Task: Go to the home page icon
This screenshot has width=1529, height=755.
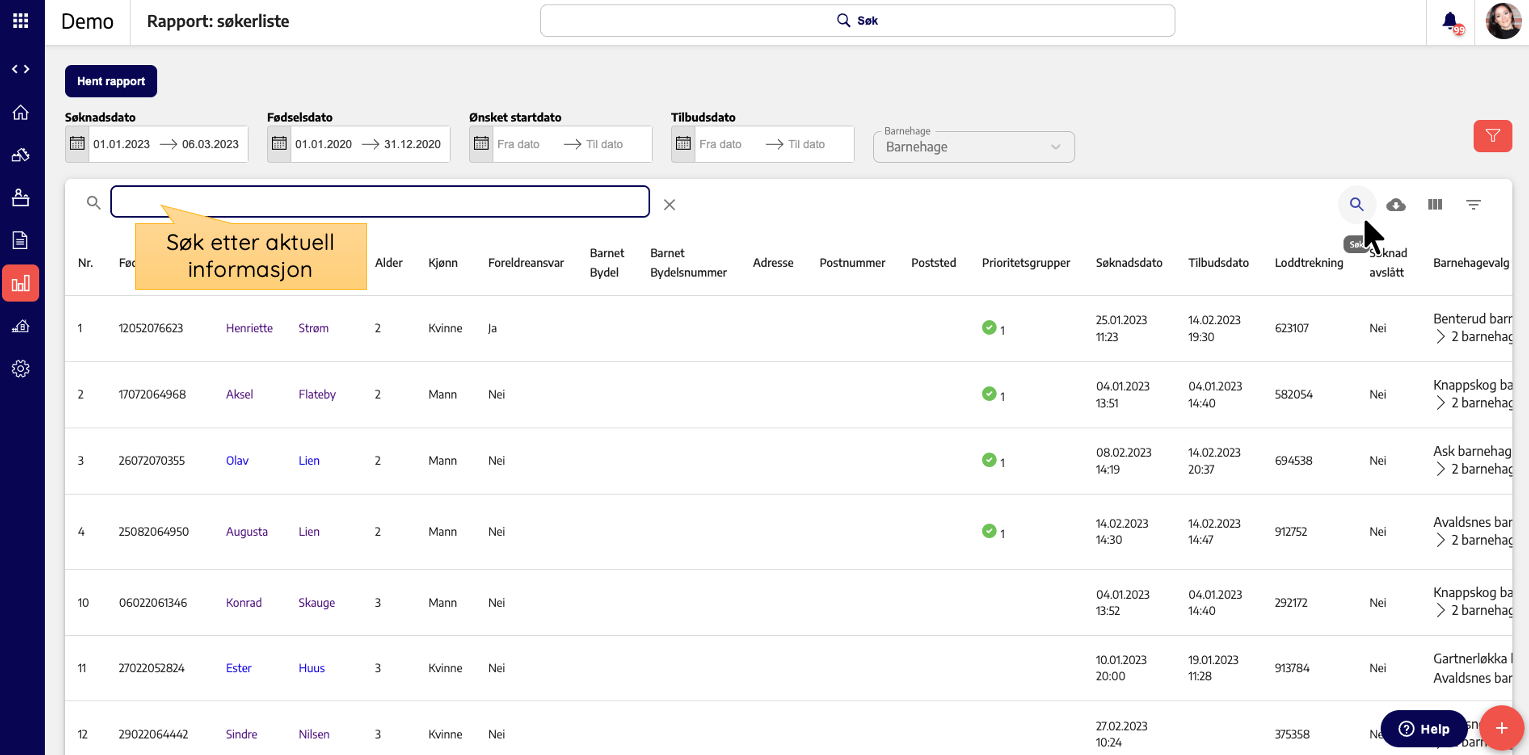Action: point(20,112)
